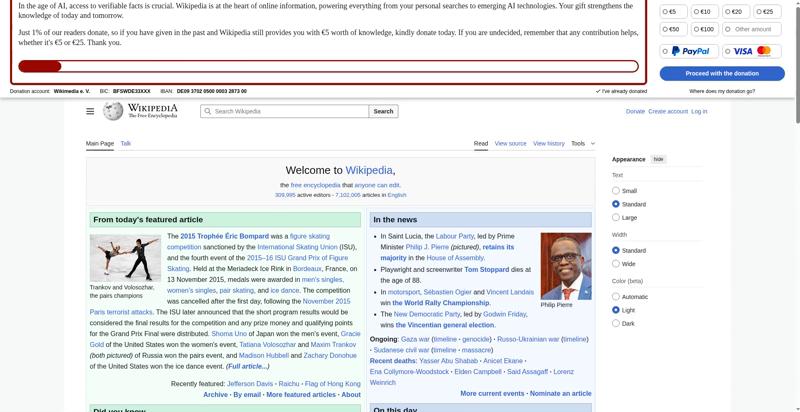Switch to the Talk tab
800x412 pixels.
126,144
